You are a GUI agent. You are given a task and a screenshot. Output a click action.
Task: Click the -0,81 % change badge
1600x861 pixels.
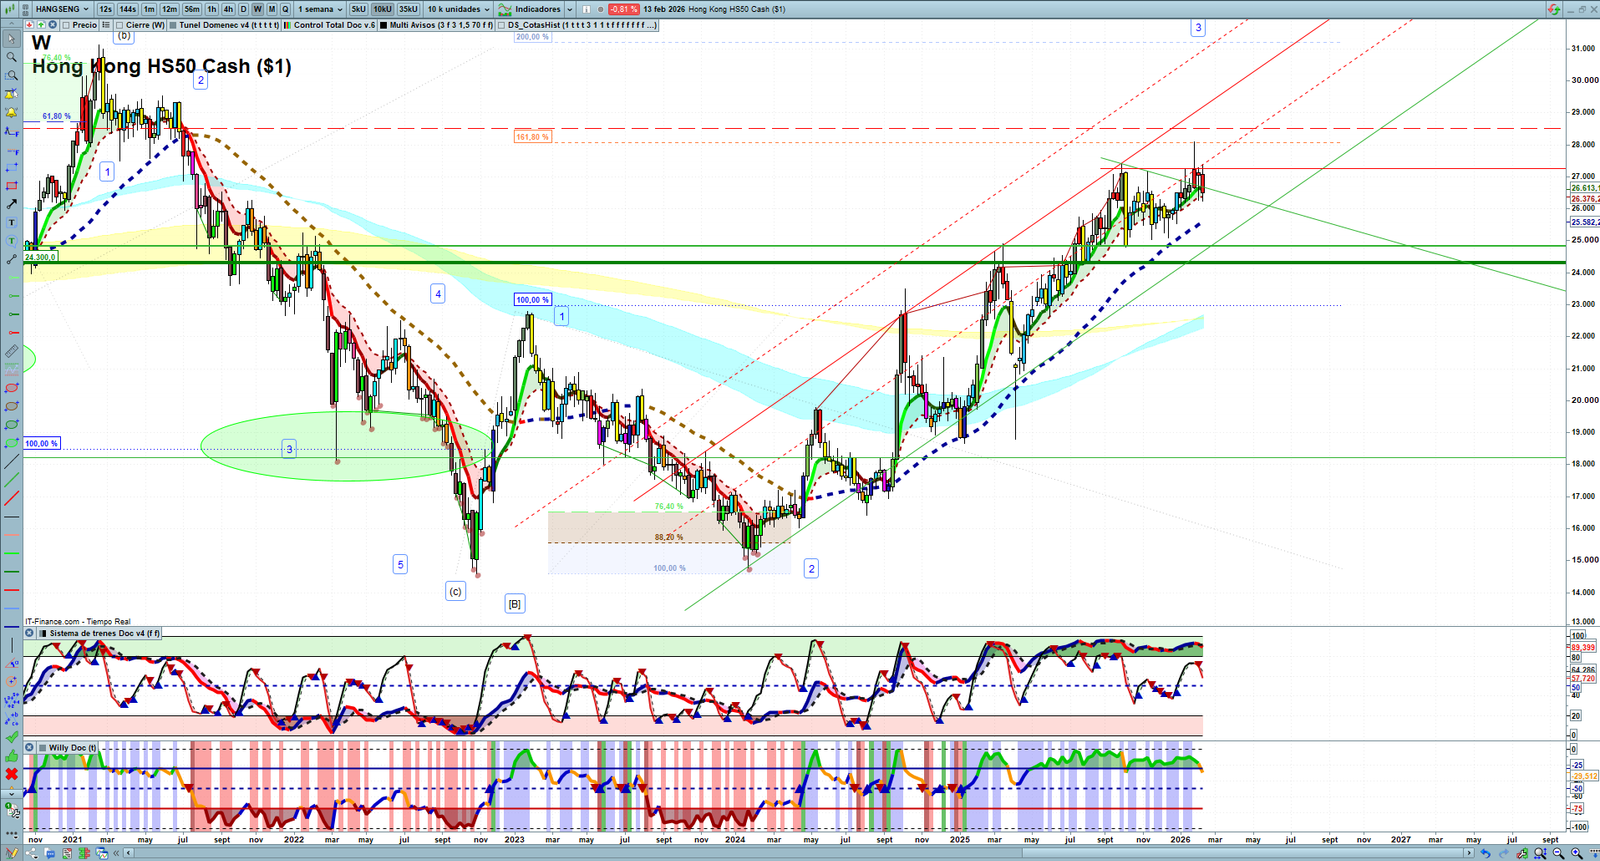[x=624, y=9]
